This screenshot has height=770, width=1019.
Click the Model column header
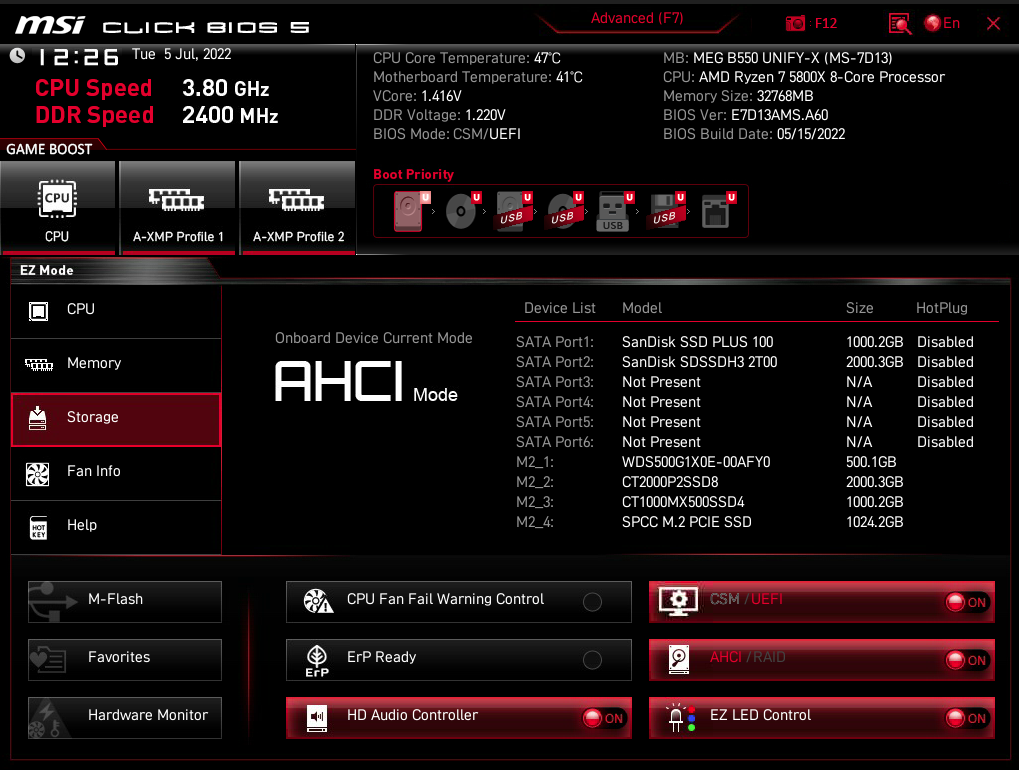(x=642, y=308)
